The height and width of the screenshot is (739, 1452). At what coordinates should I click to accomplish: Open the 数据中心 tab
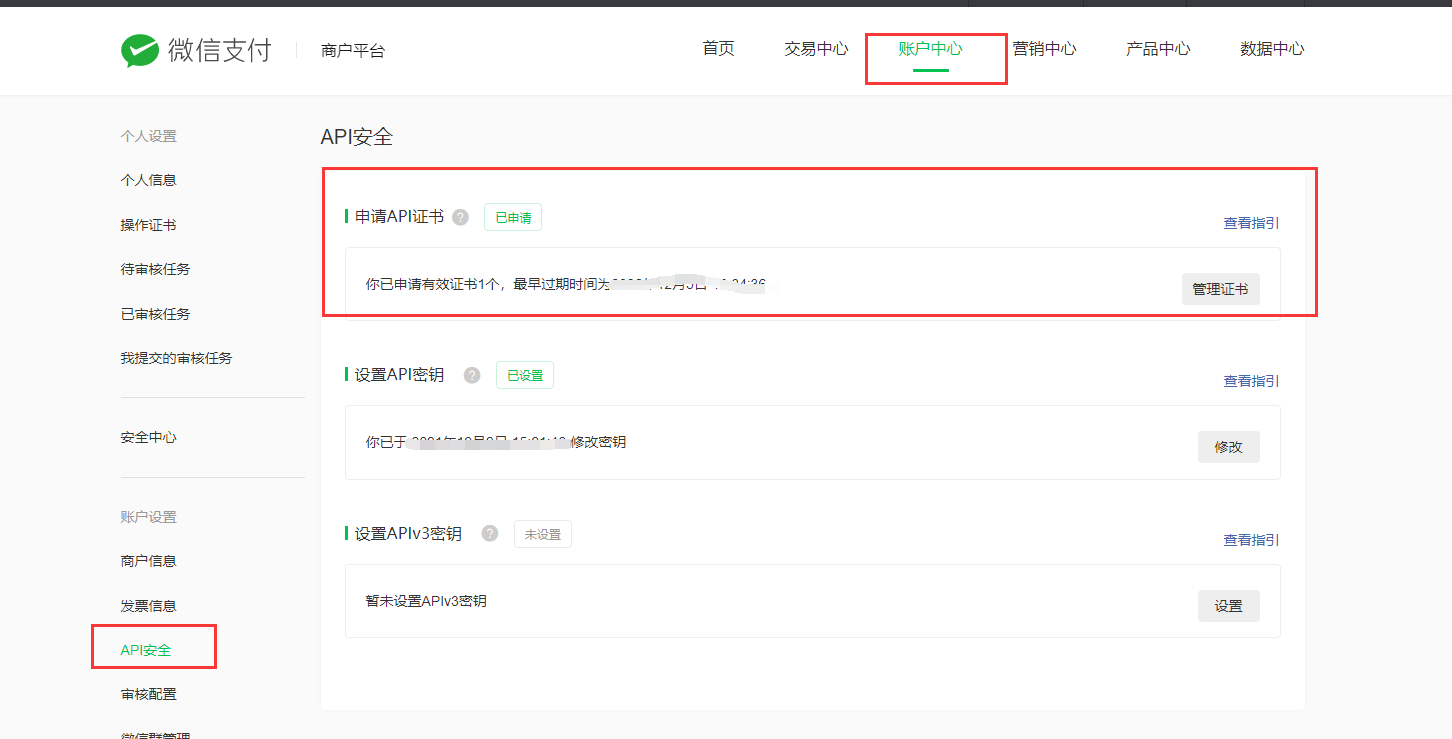[x=1272, y=48]
